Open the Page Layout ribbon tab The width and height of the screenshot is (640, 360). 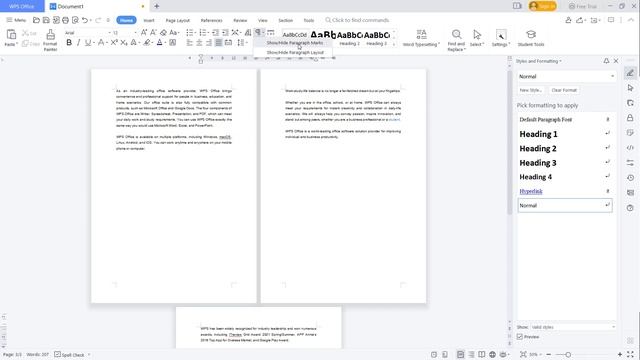(x=178, y=20)
